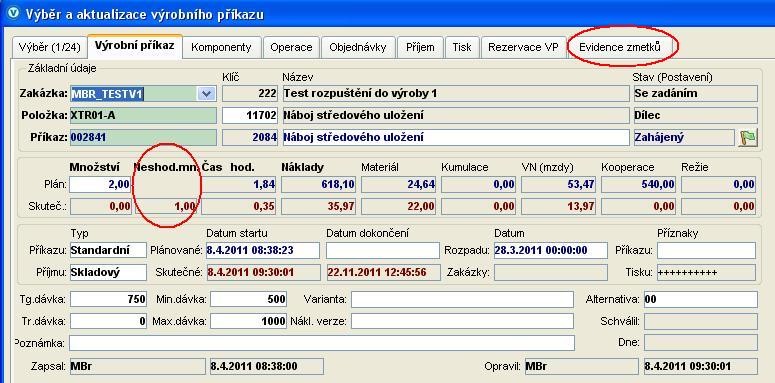Click the Max.dávka field showing 1000
The image size is (775, 383).
point(249,321)
